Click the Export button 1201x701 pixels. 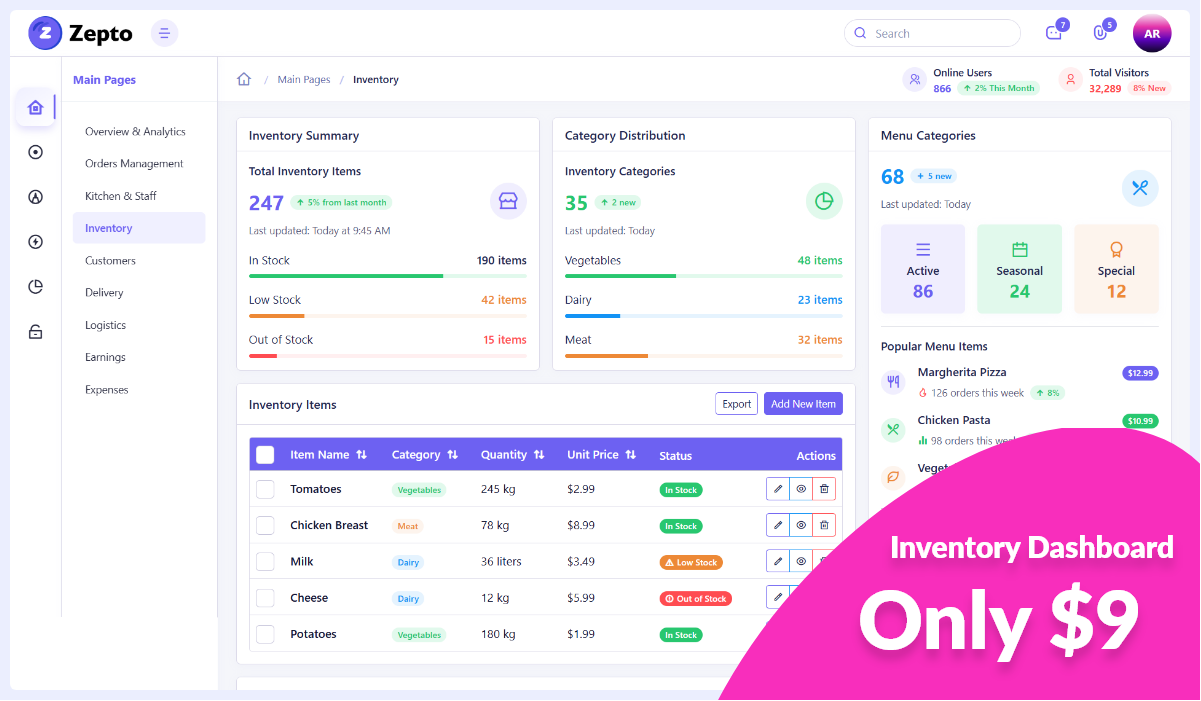click(736, 403)
